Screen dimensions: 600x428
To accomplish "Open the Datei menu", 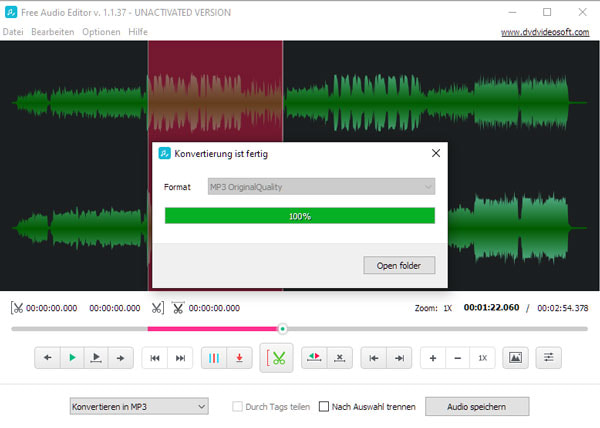I will pyautogui.click(x=13, y=32).
